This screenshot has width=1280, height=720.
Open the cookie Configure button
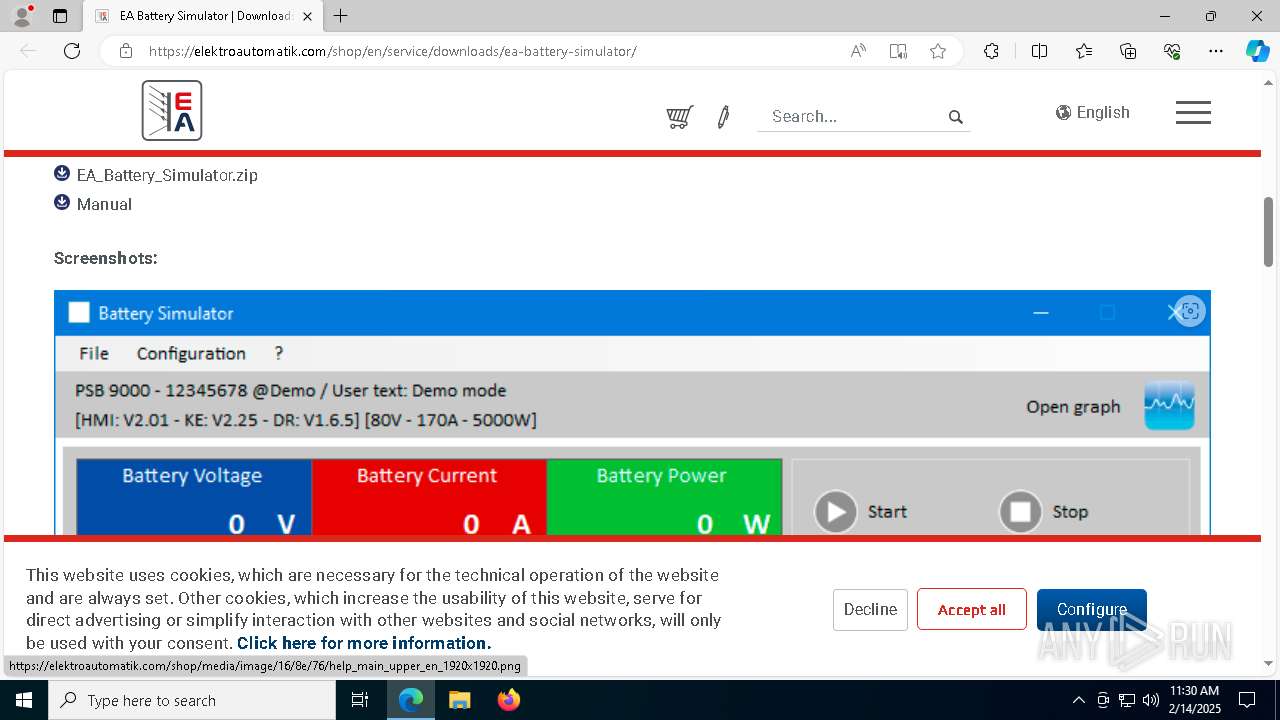point(1091,609)
